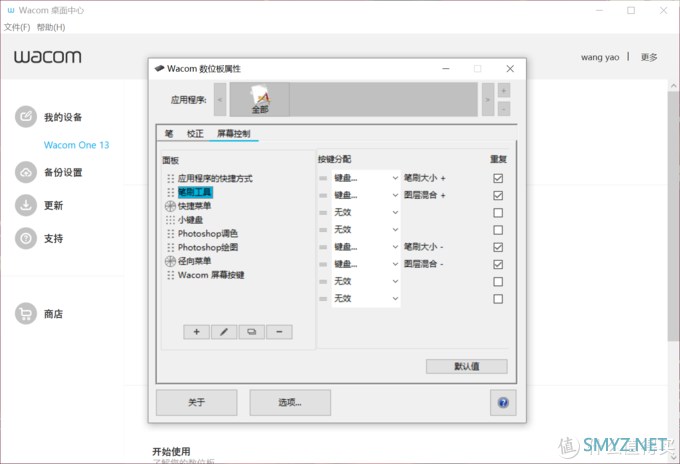680x464 pixels.
Task: Open the key dropdown for 图层混合 +
Action: [366, 196]
